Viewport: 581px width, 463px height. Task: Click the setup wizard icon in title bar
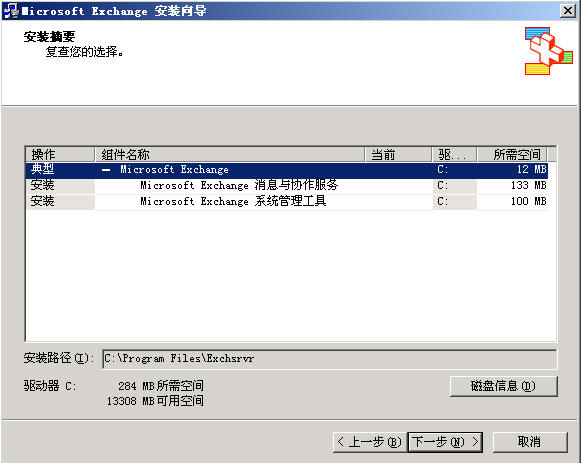[11, 11]
